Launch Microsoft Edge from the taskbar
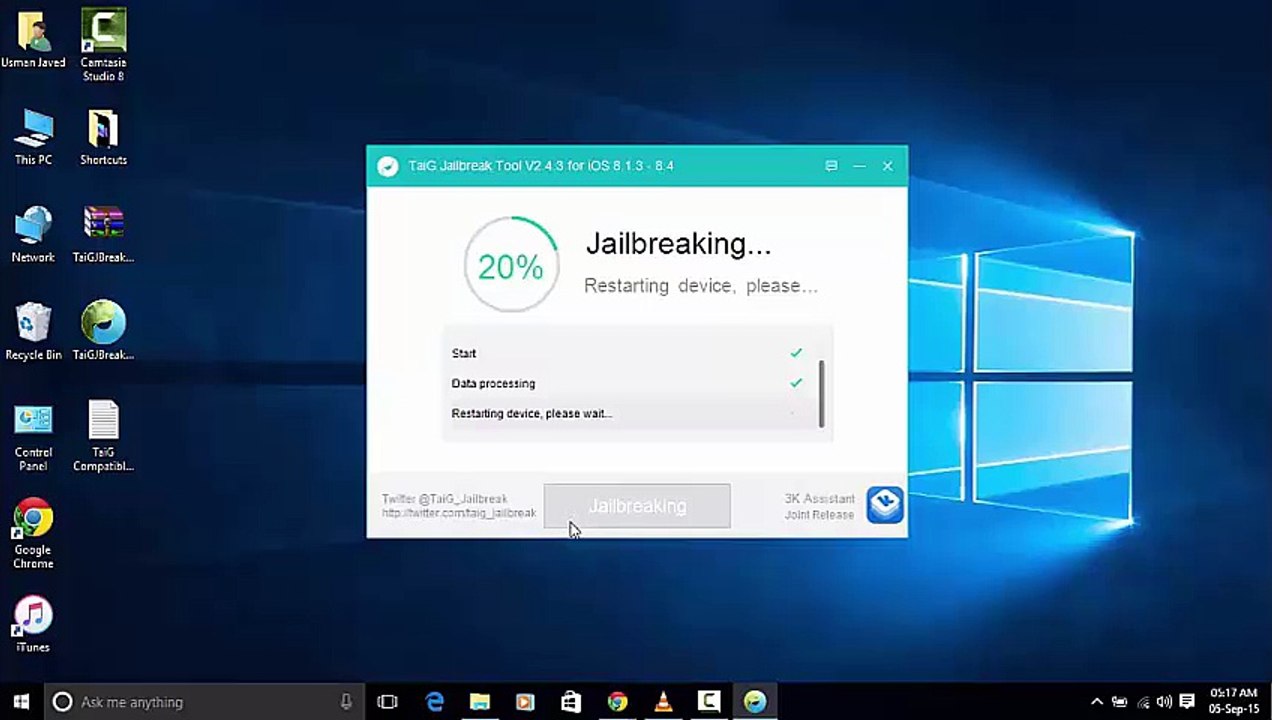The image size is (1272, 720). tap(434, 702)
